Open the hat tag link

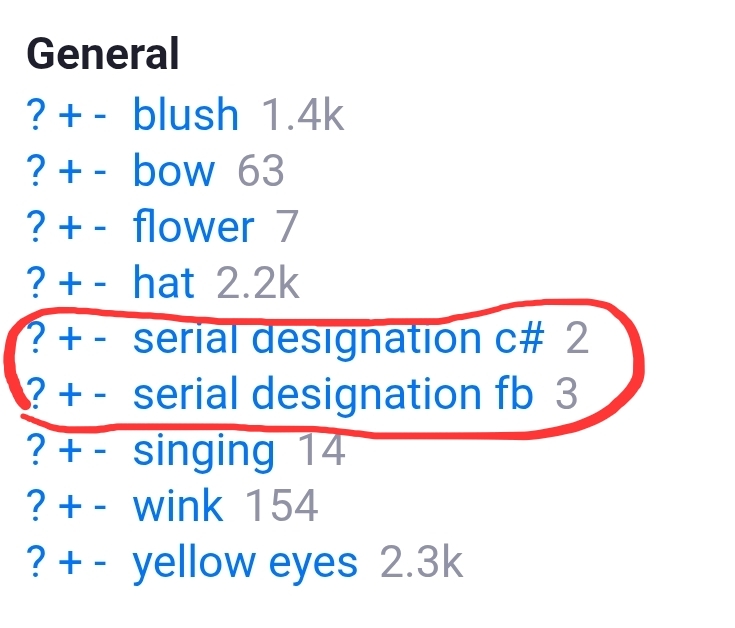click(x=163, y=284)
